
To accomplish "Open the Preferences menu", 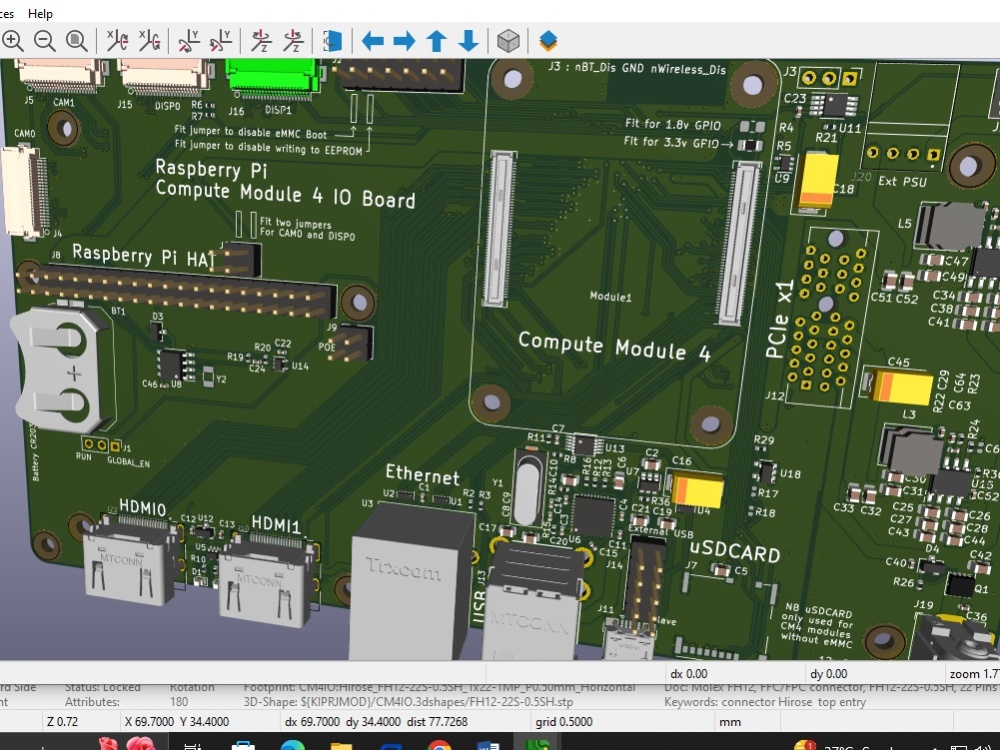I will click(8, 13).
